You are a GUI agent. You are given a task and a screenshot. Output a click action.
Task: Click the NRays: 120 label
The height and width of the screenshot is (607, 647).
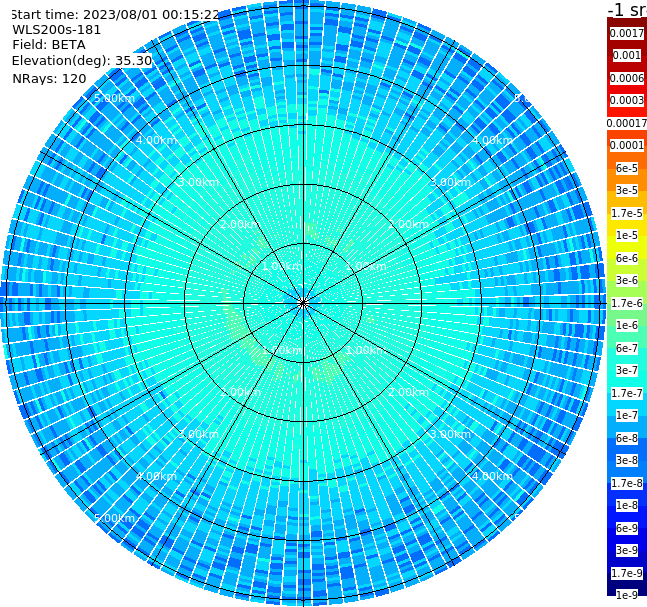49,78
